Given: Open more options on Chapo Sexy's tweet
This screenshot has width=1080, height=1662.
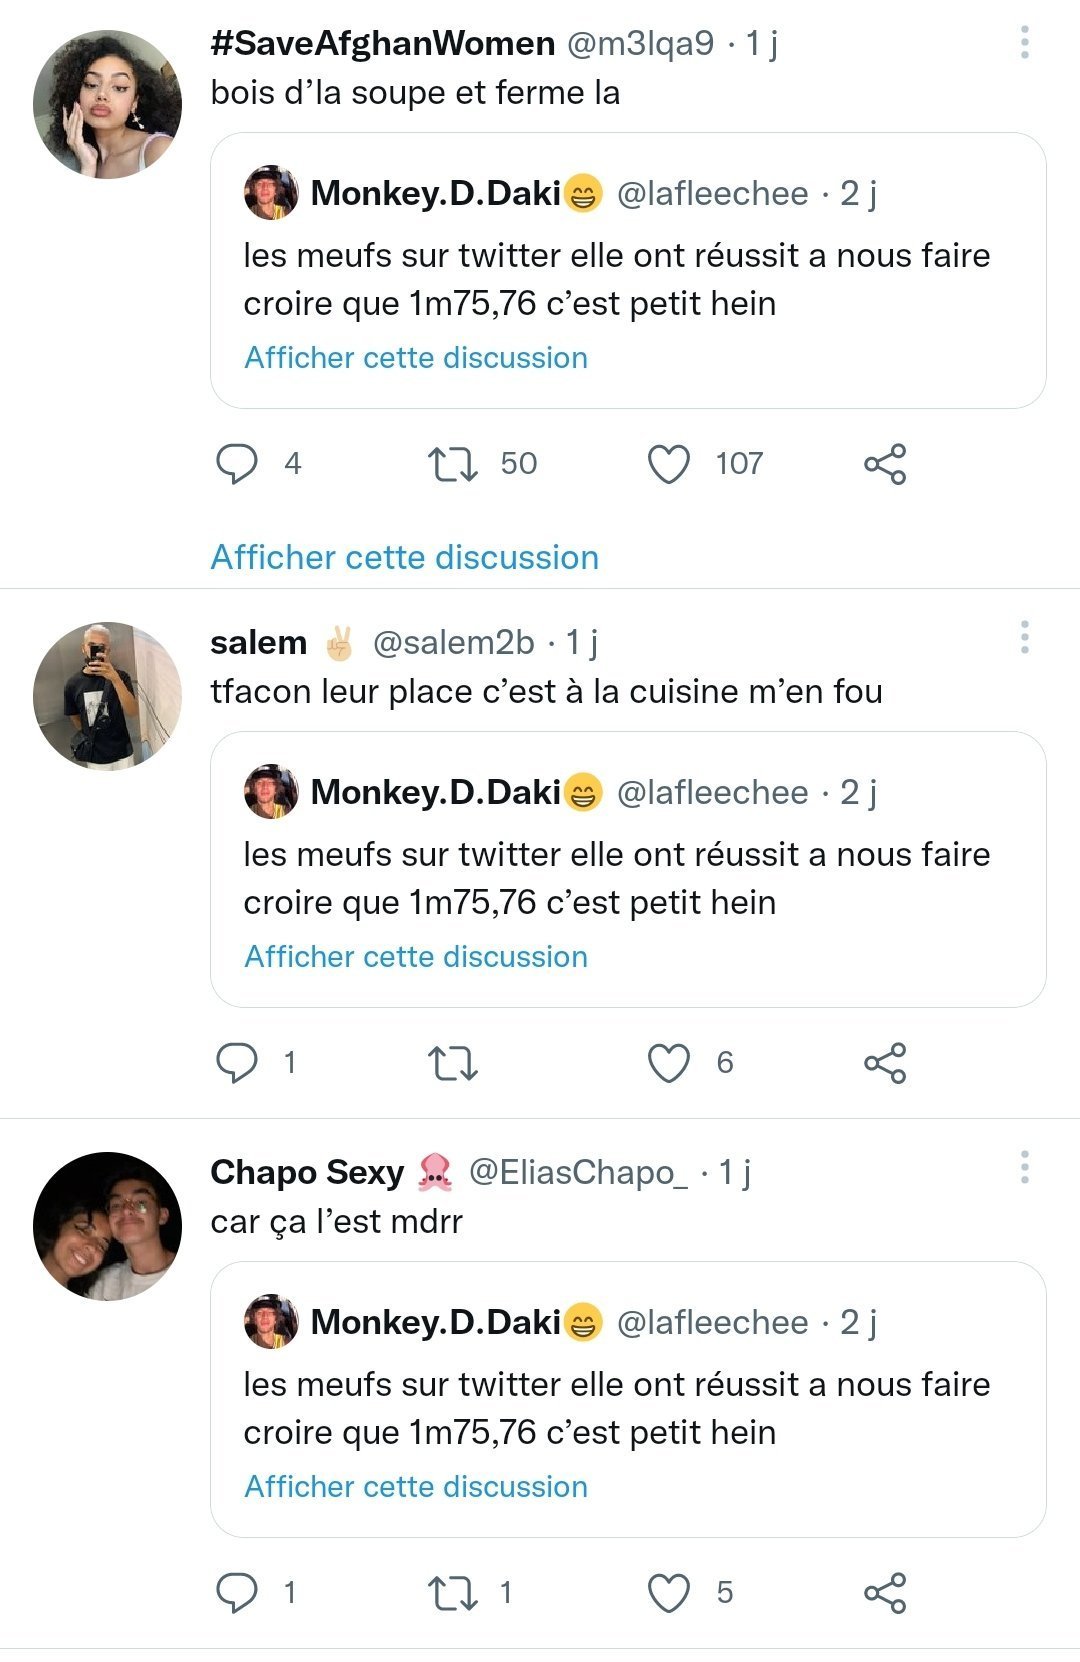Looking at the screenshot, I should (x=1025, y=1167).
